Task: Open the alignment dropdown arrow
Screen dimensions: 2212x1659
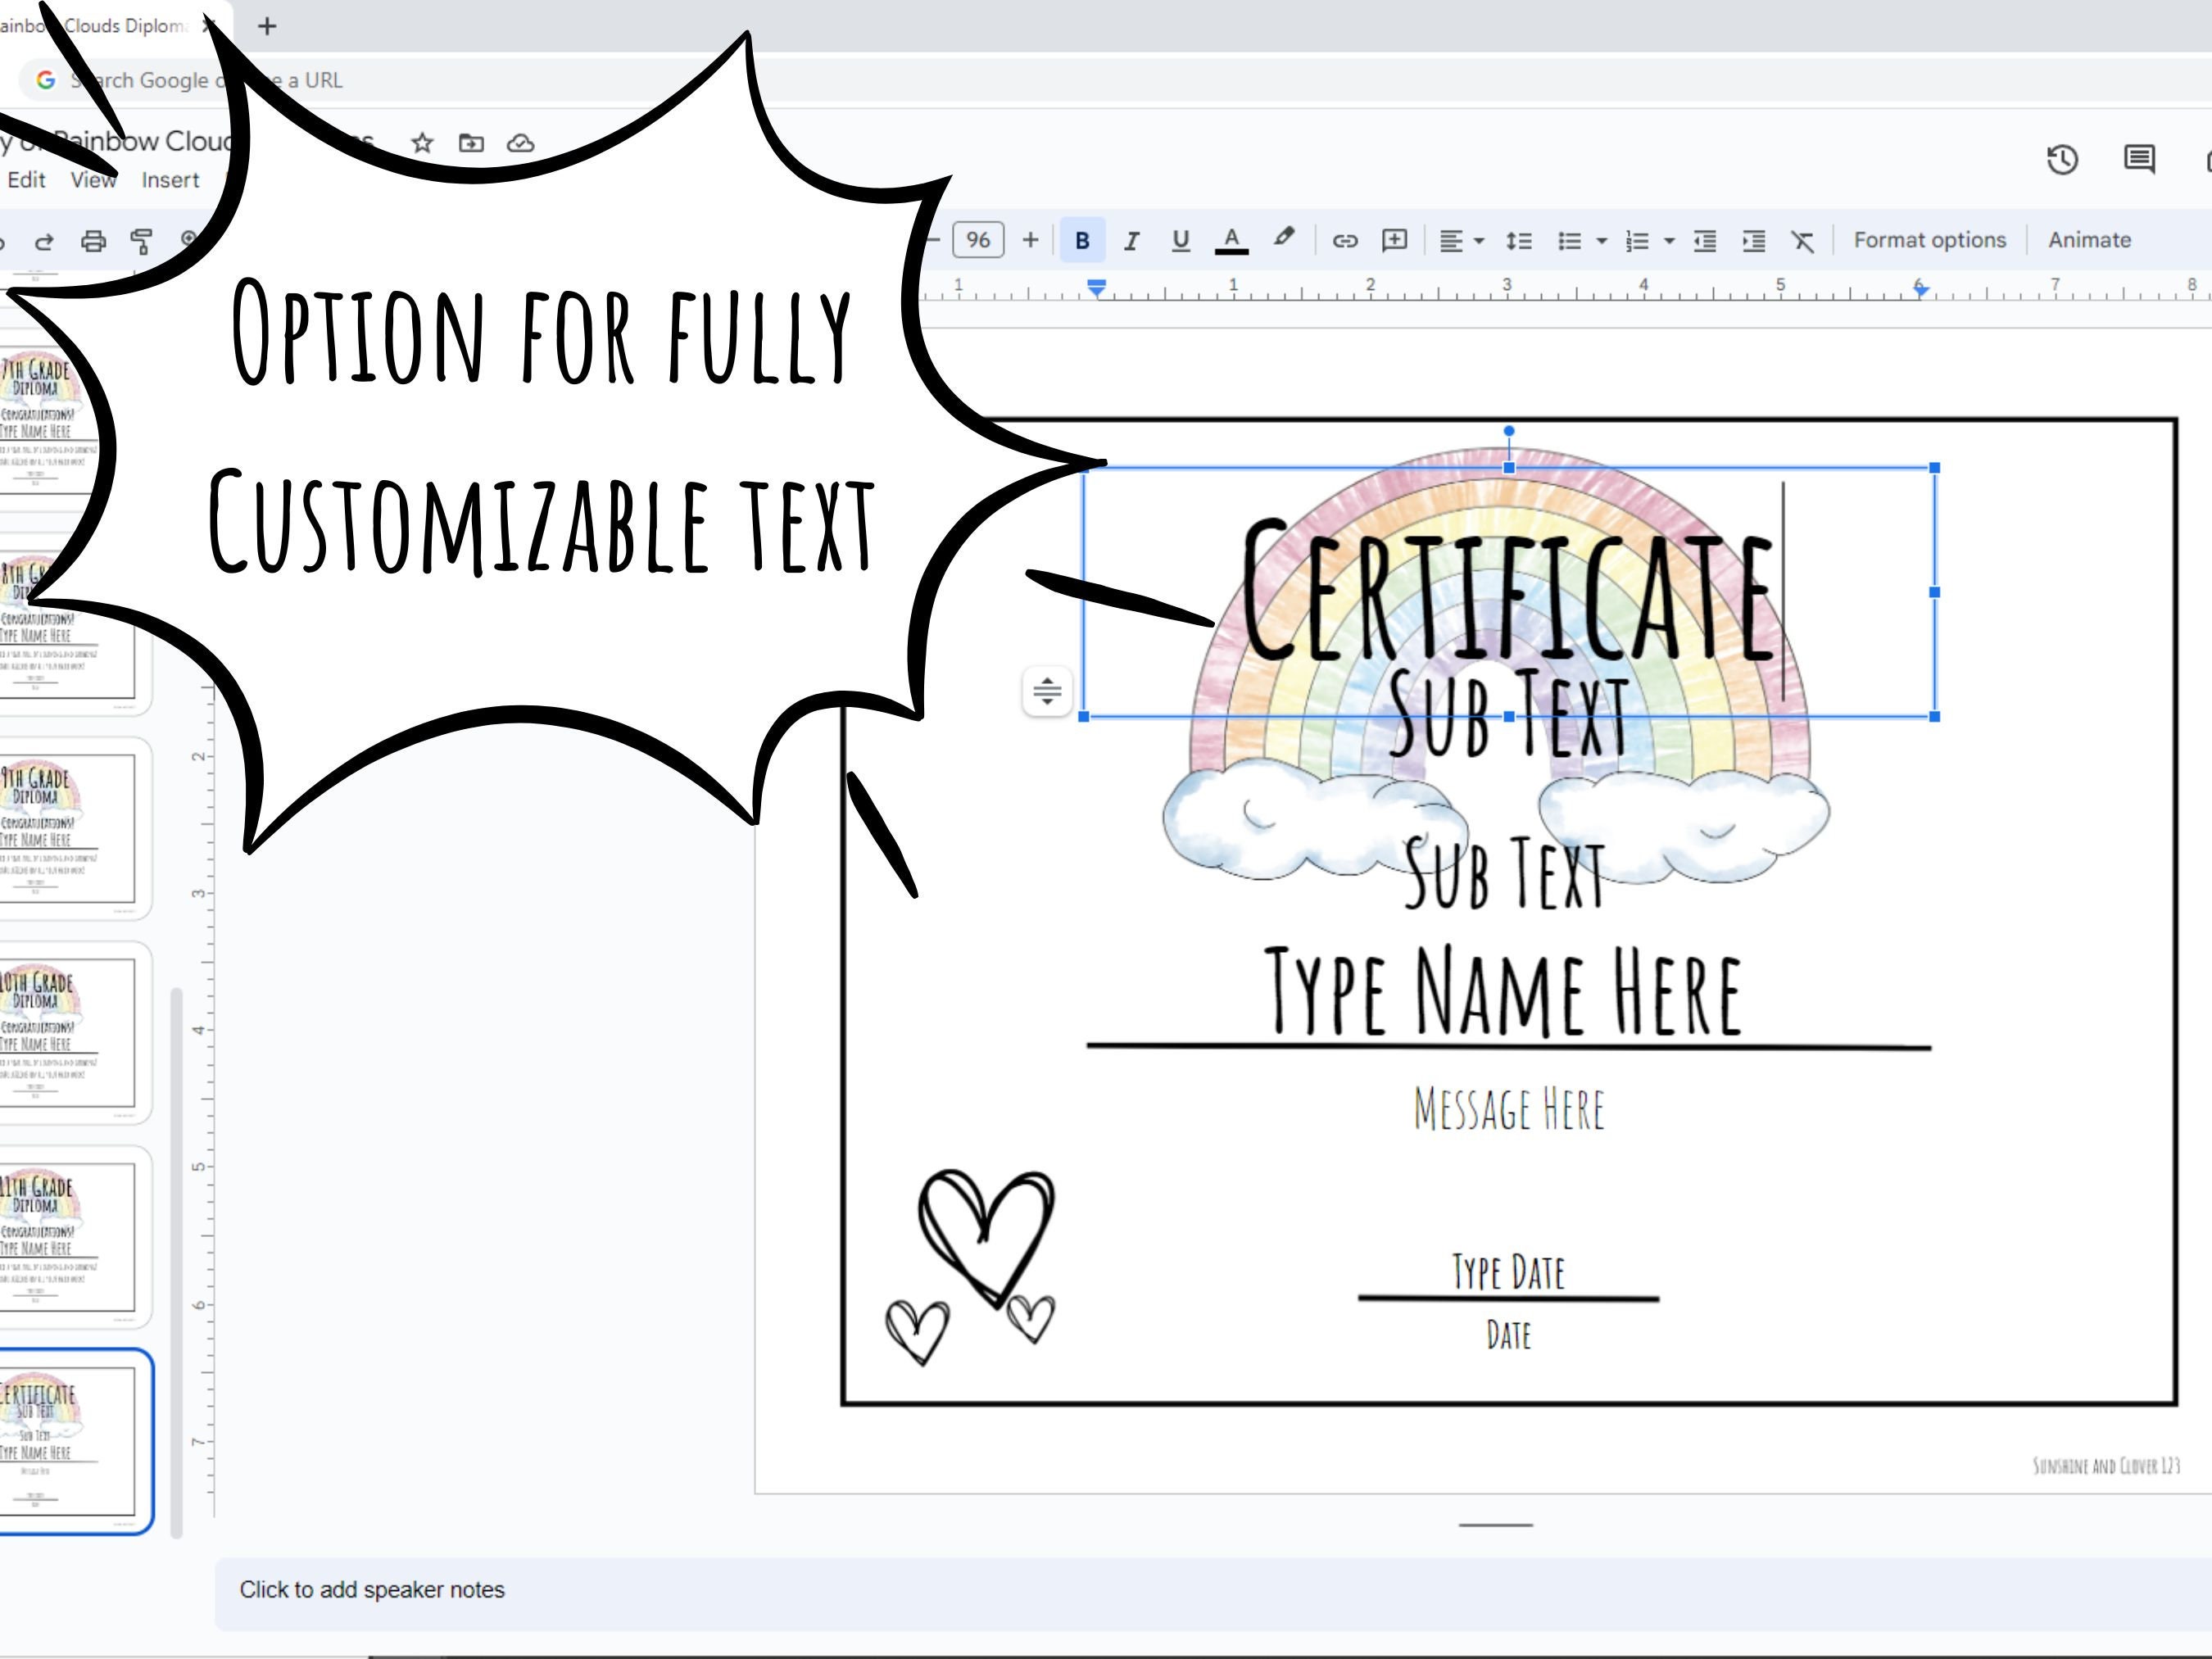Action: 1477,239
